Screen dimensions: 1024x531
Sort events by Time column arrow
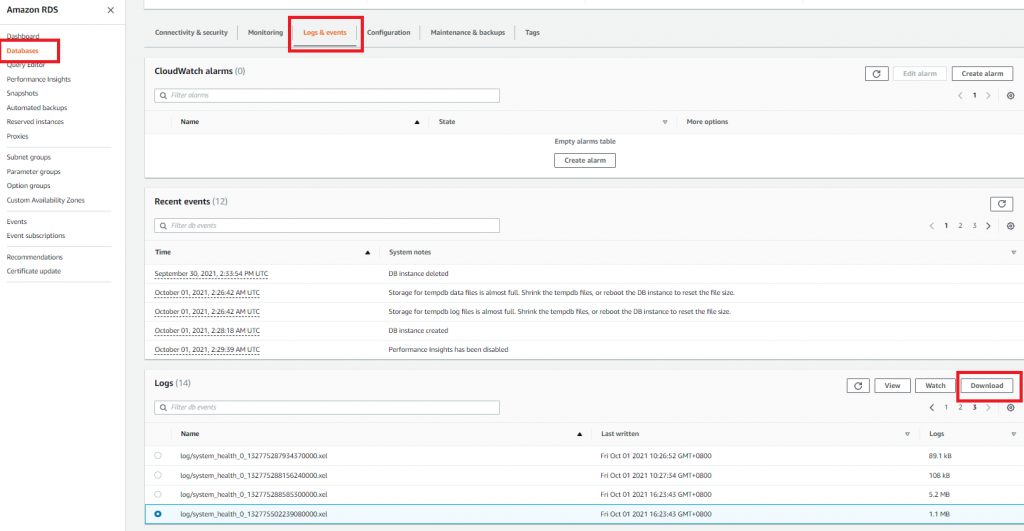[x=367, y=252]
